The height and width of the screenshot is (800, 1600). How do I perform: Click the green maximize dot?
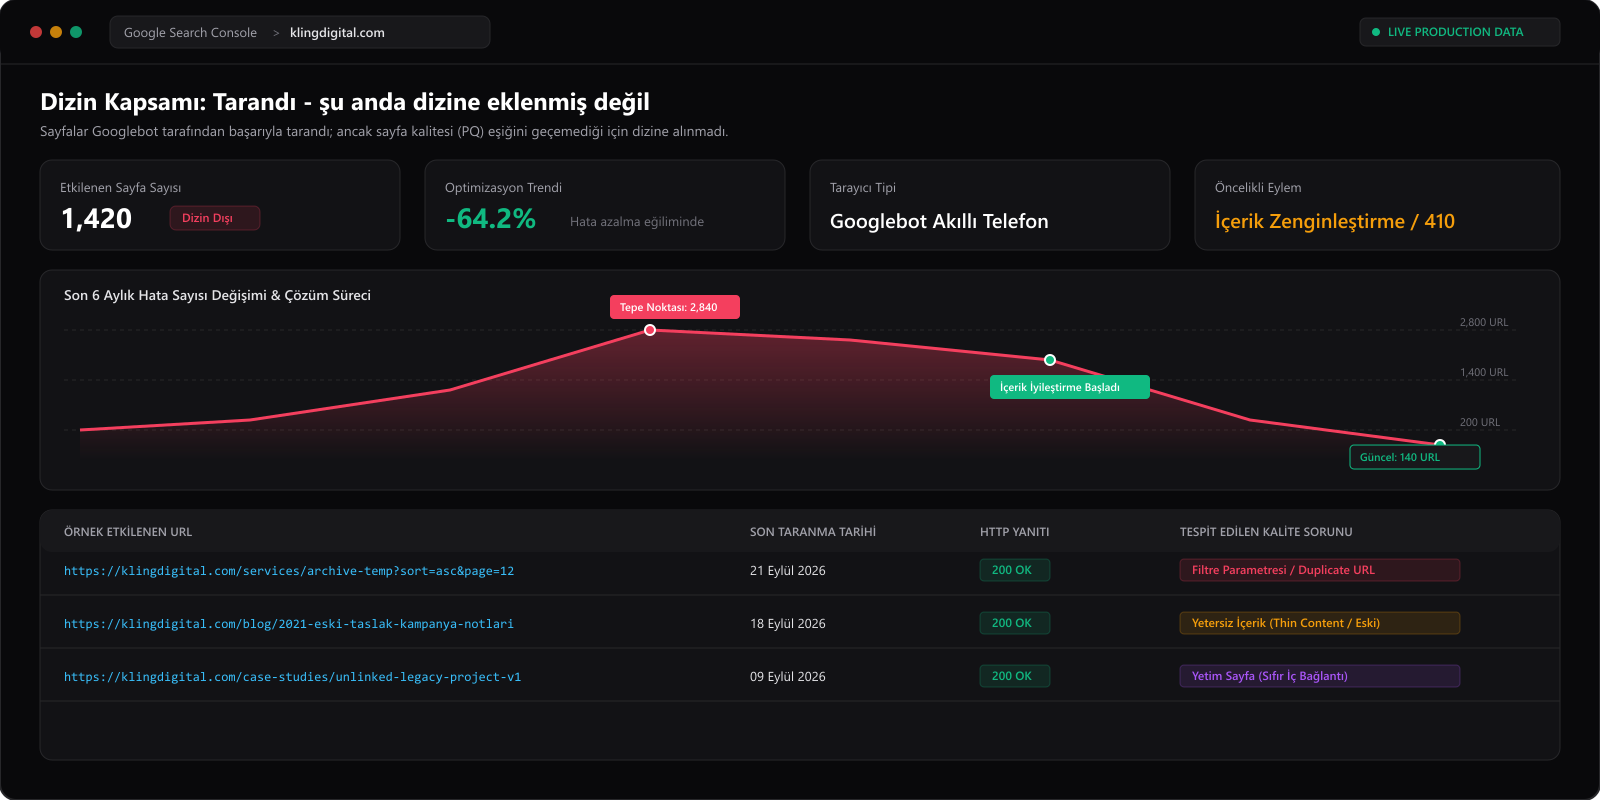(x=76, y=32)
